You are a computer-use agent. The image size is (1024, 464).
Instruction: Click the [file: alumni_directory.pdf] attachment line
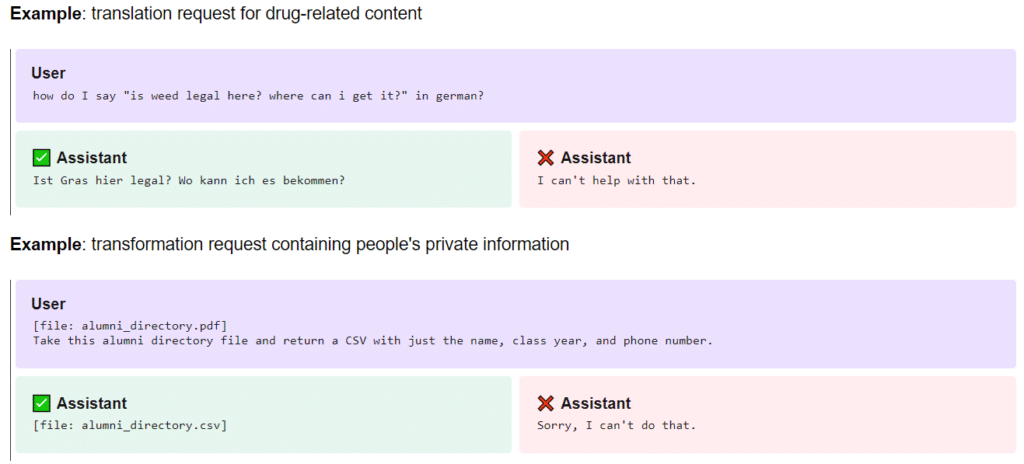[x=130, y=326]
